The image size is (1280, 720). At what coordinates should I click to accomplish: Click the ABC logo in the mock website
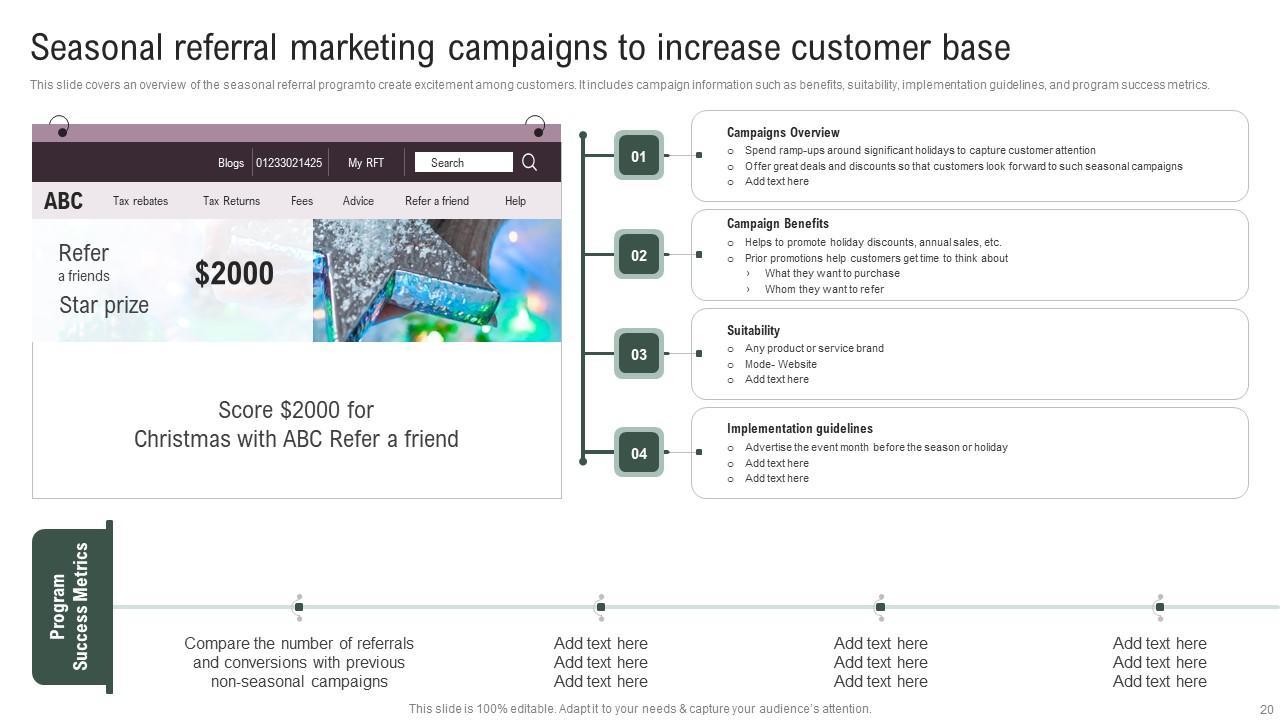(63, 201)
